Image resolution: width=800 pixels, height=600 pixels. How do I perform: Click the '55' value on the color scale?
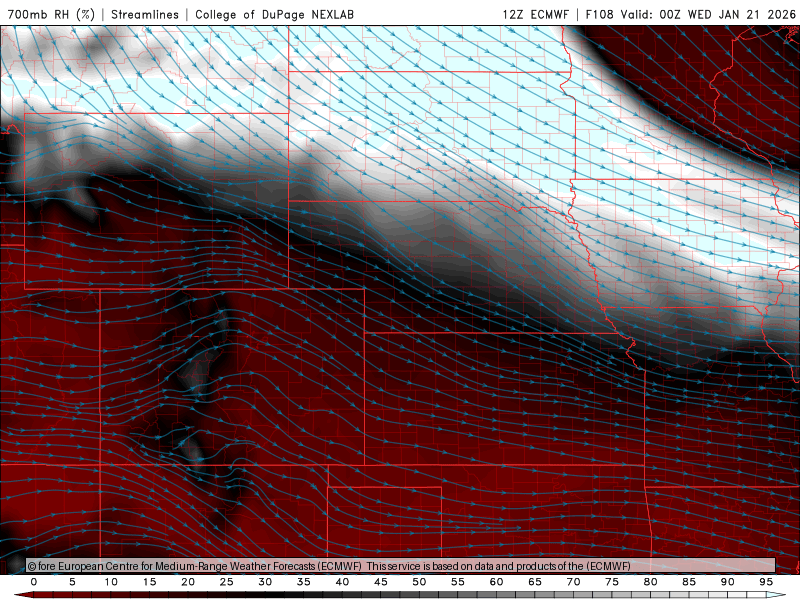458,582
